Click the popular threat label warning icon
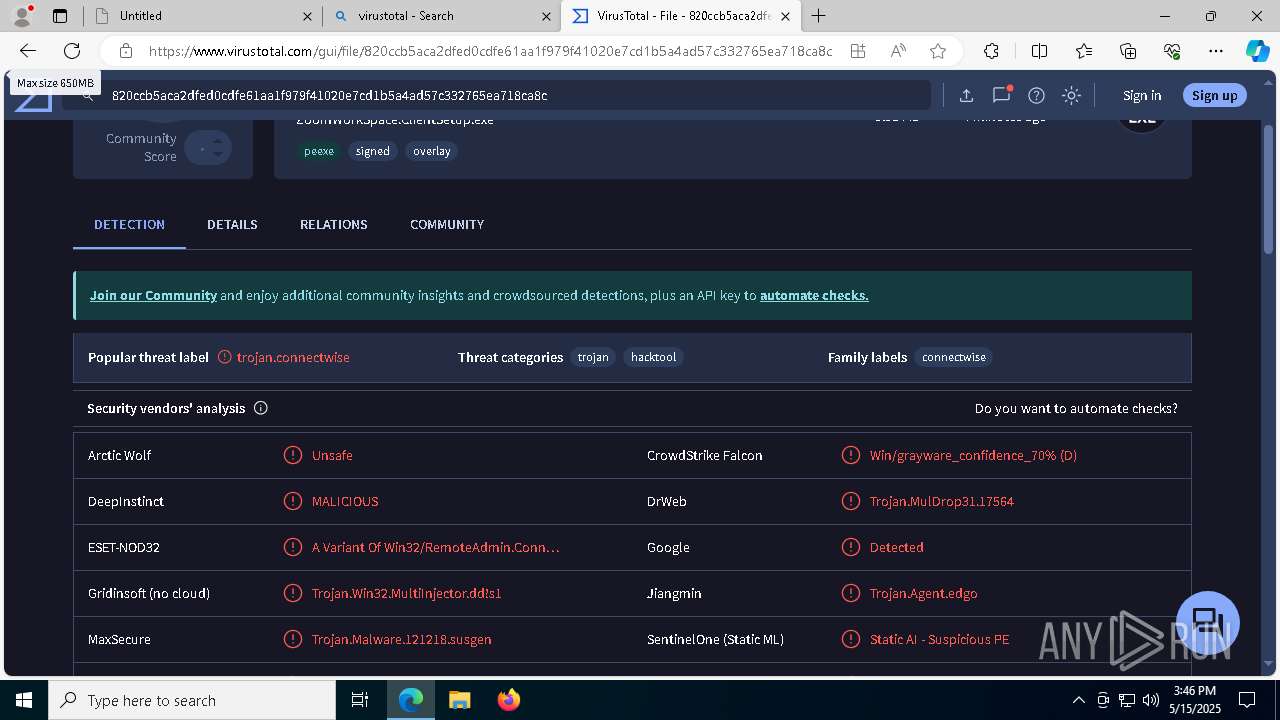Image resolution: width=1280 pixels, height=720 pixels. coord(225,357)
